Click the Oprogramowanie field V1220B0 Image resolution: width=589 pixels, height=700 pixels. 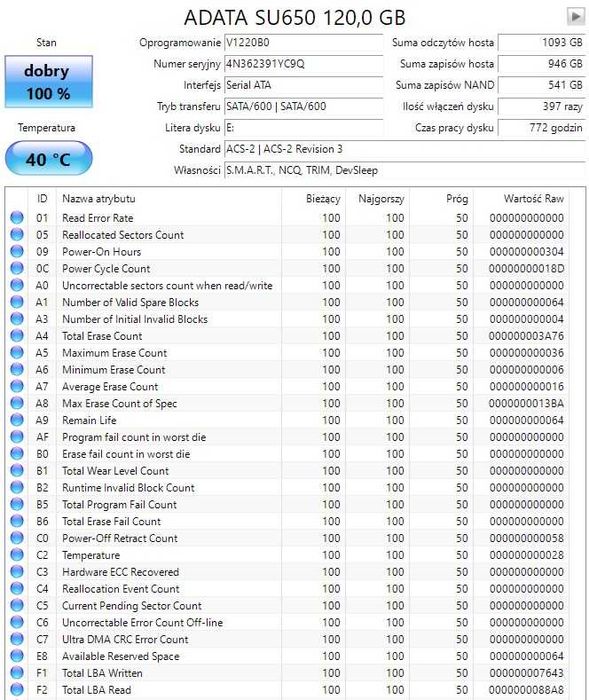coord(304,43)
